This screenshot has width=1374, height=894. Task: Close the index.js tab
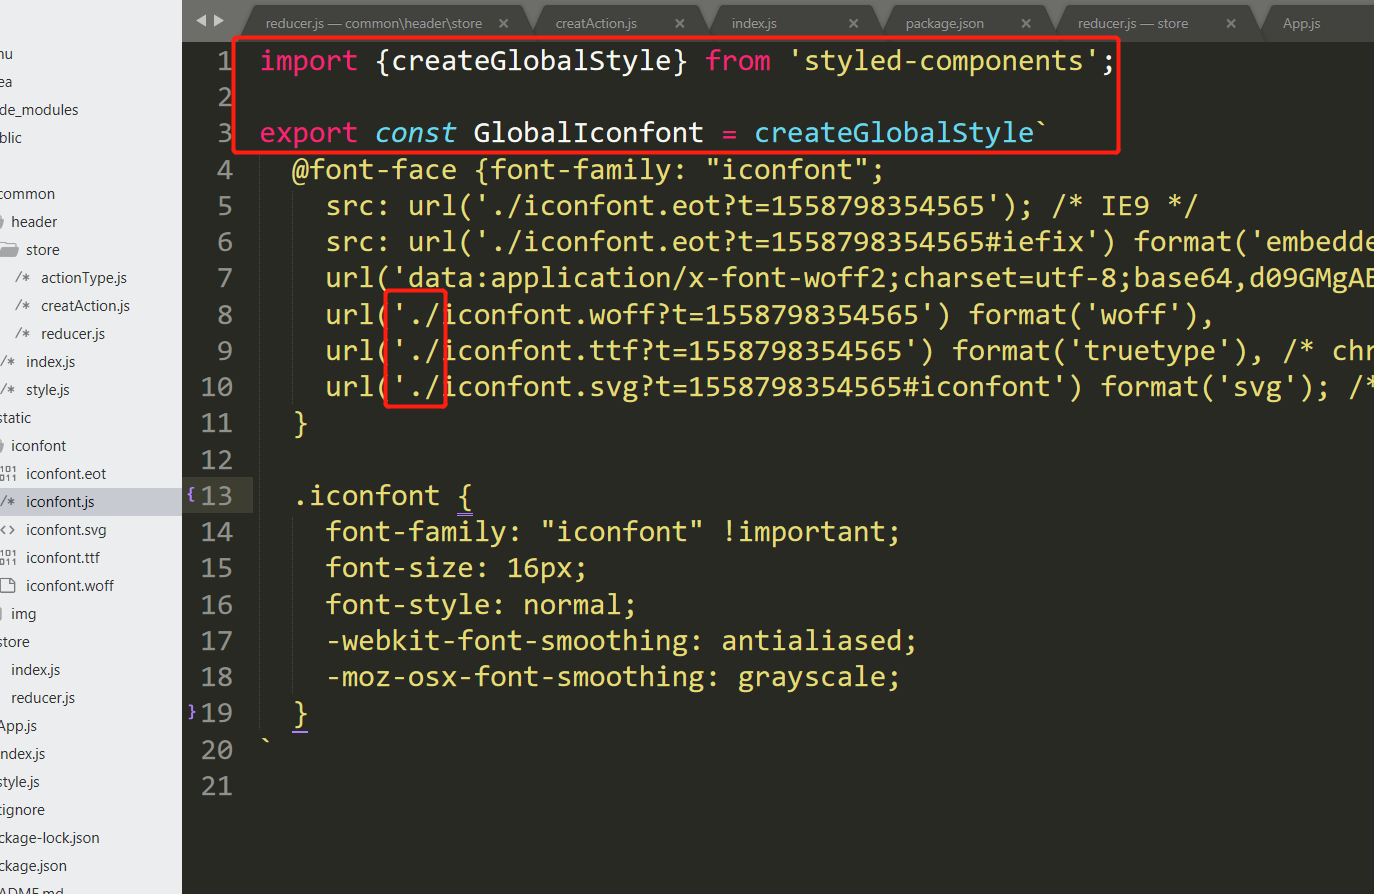click(x=854, y=21)
